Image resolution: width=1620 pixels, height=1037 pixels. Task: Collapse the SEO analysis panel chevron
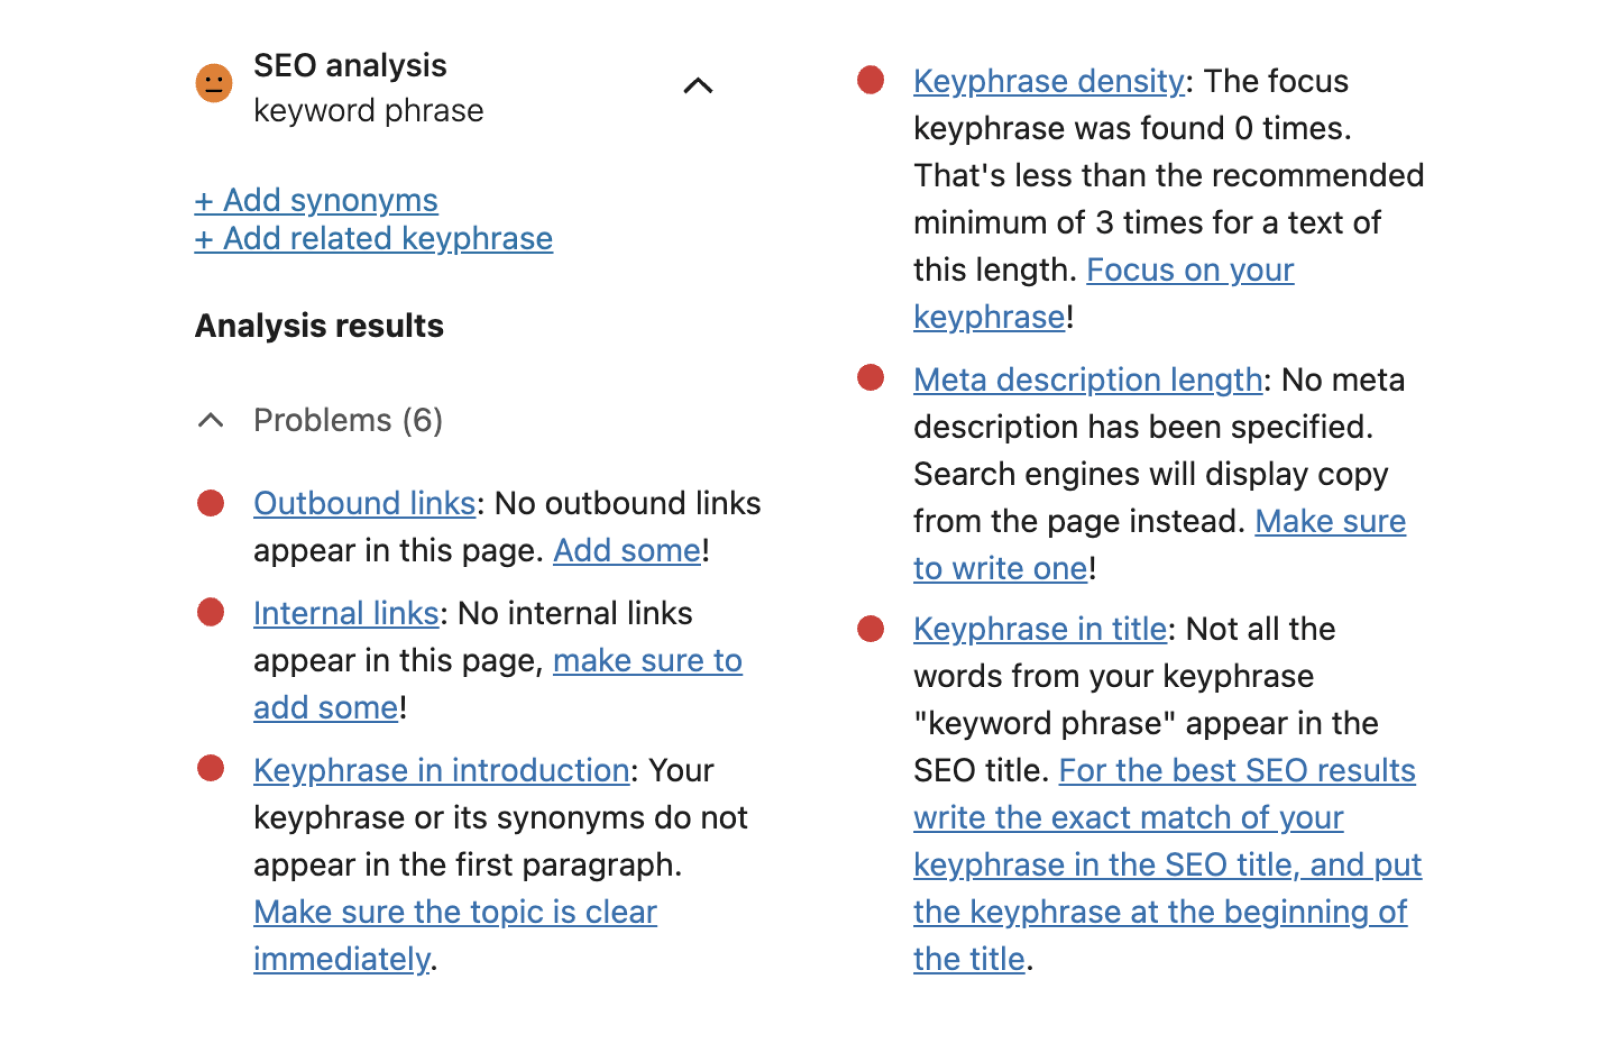coord(698,86)
